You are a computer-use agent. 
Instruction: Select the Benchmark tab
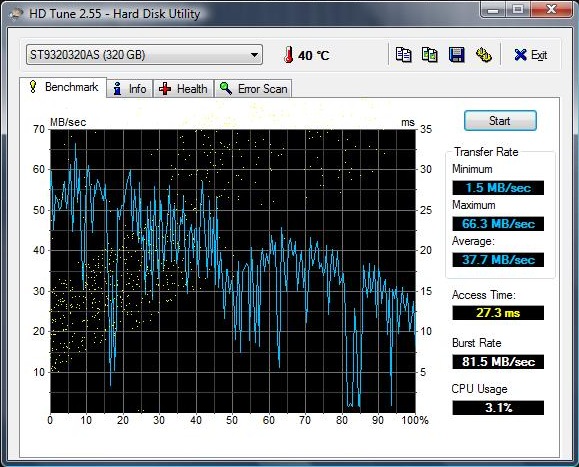coord(63,87)
